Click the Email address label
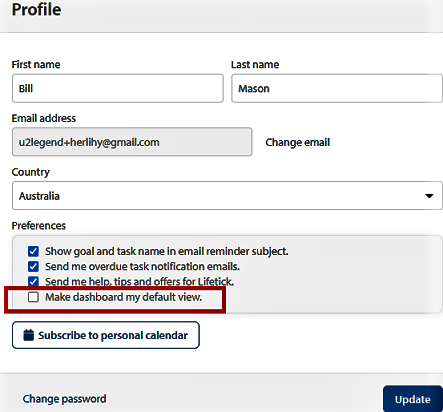443x412 pixels. pos(44,118)
